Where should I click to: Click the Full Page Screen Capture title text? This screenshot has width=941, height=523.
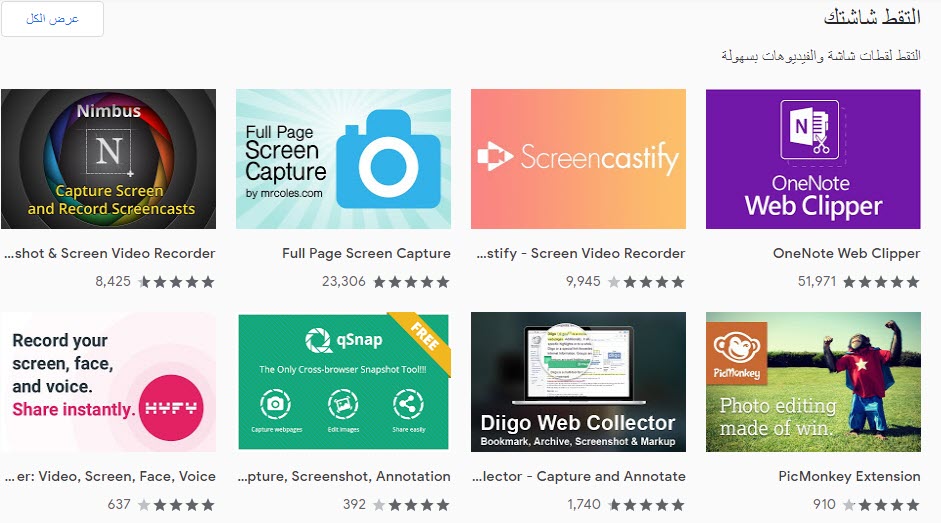[366, 253]
